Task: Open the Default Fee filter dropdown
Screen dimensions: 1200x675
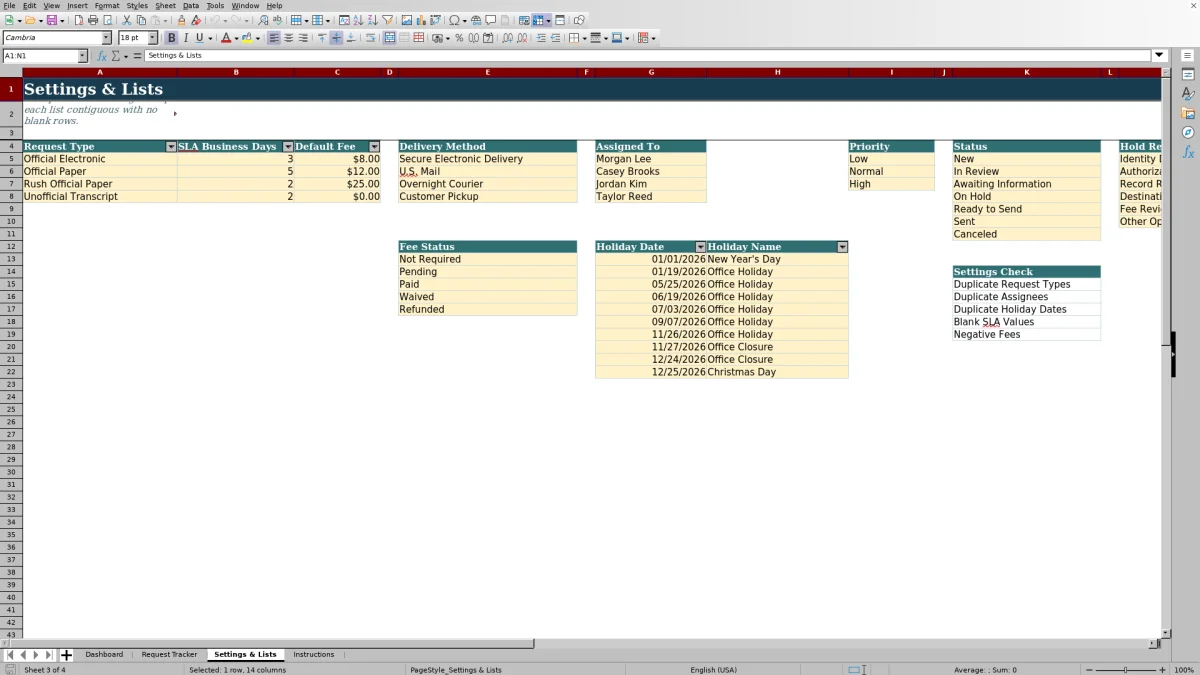Action: click(x=375, y=147)
